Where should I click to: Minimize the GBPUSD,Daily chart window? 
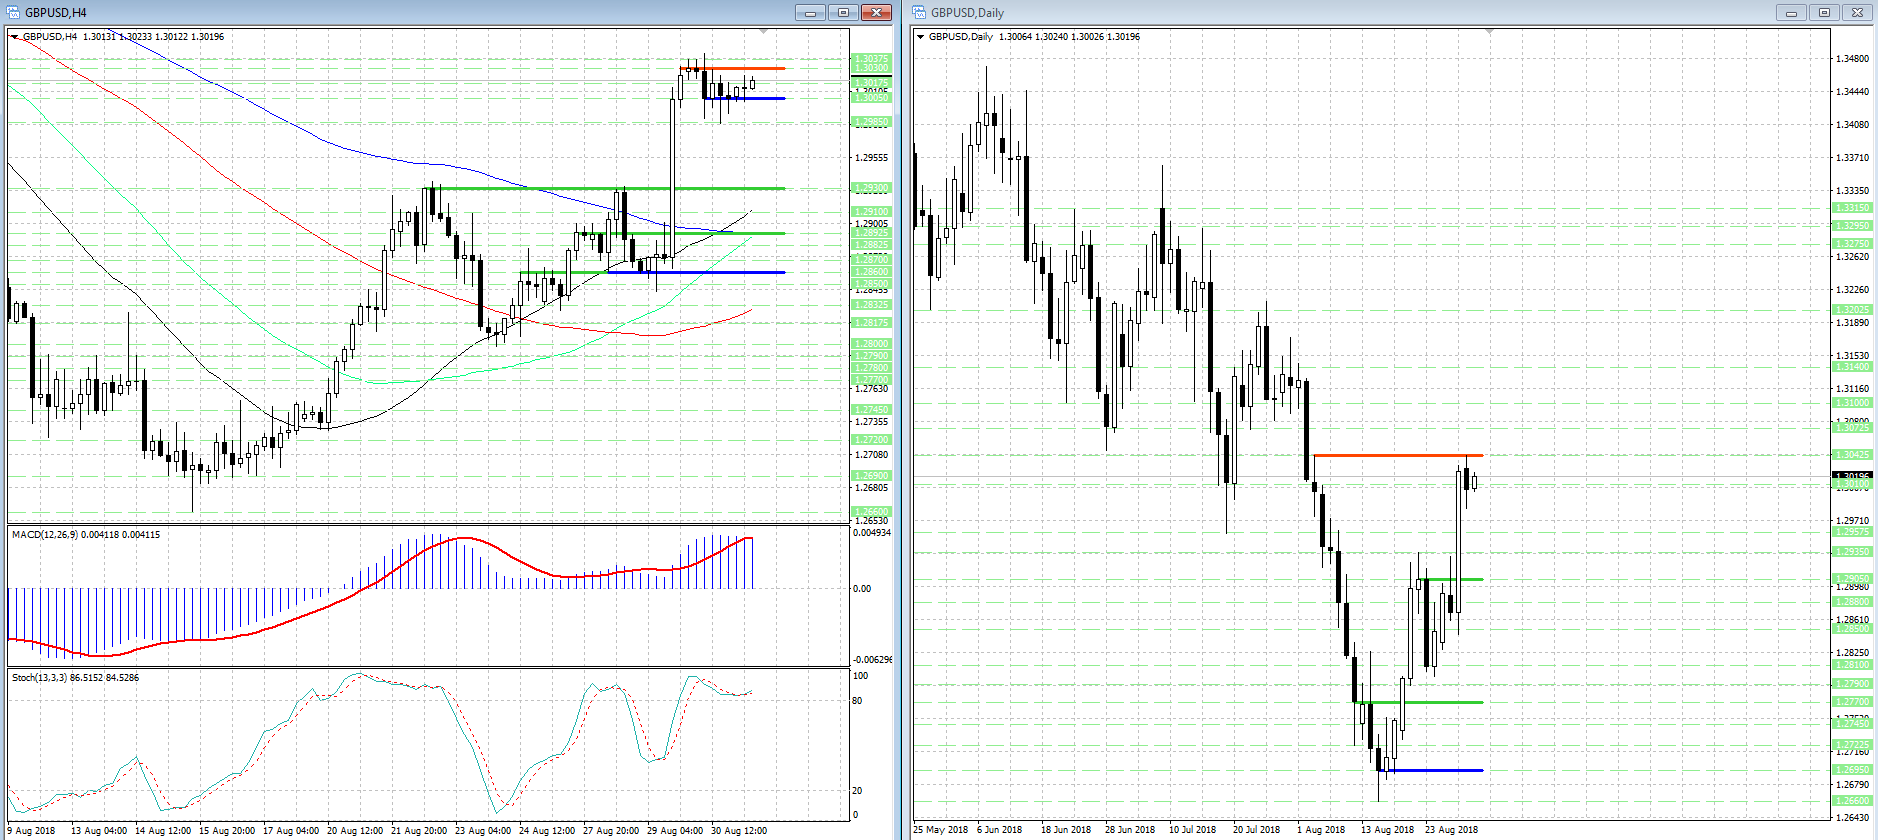tap(1791, 12)
